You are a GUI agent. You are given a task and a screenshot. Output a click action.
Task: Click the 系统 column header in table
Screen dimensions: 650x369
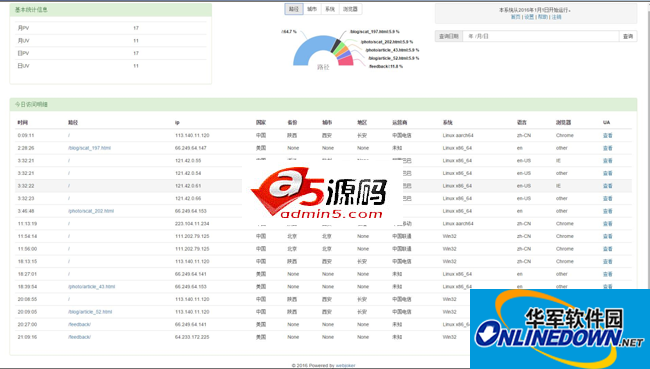448,122
